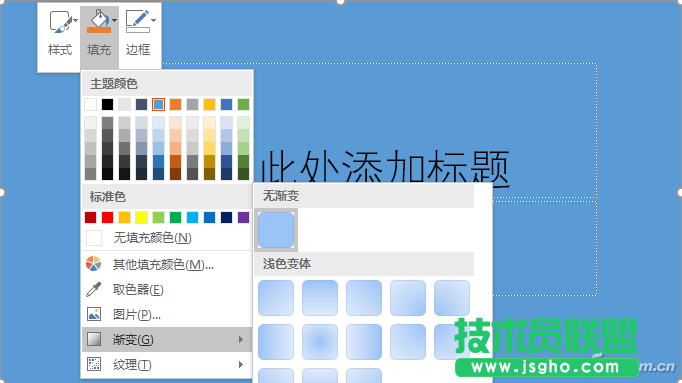The height and width of the screenshot is (383, 682).
Task: Pick the green theme color swatch
Action: point(244,104)
